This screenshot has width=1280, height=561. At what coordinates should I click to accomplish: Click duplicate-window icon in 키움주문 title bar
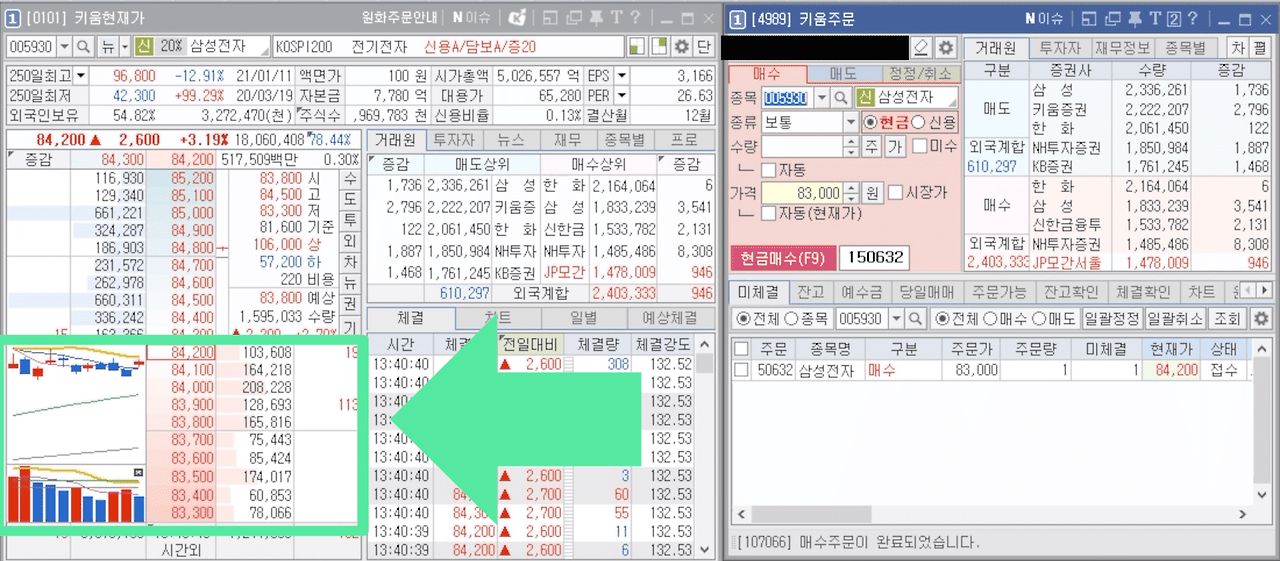click(x=1111, y=18)
